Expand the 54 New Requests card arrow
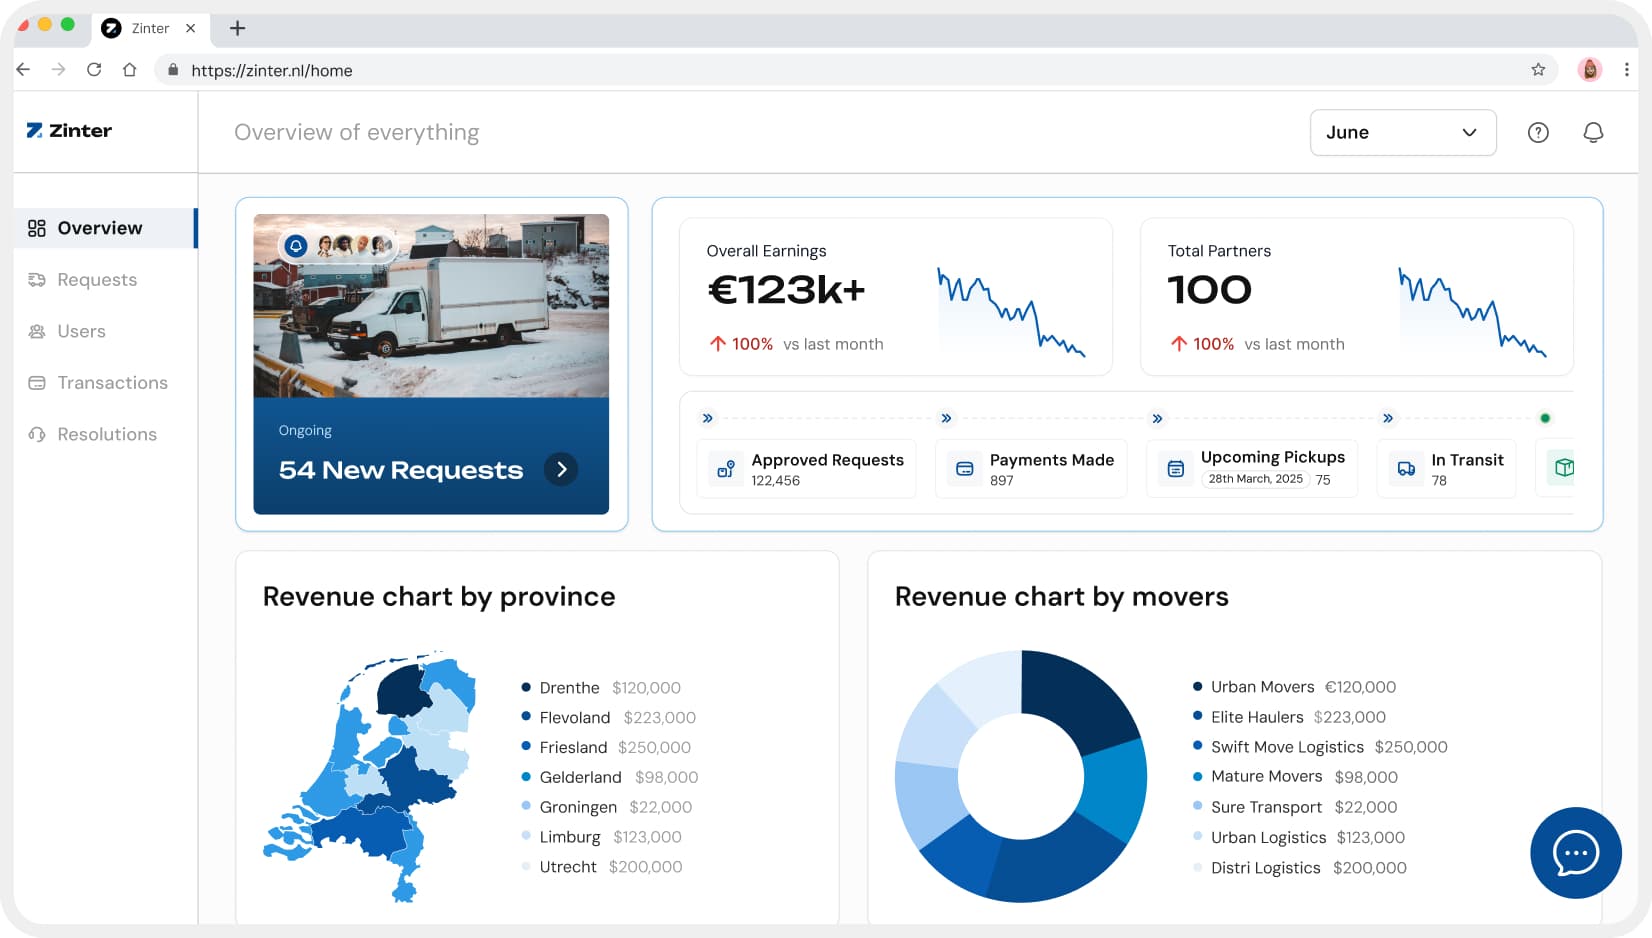This screenshot has width=1652, height=938. [561, 469]
